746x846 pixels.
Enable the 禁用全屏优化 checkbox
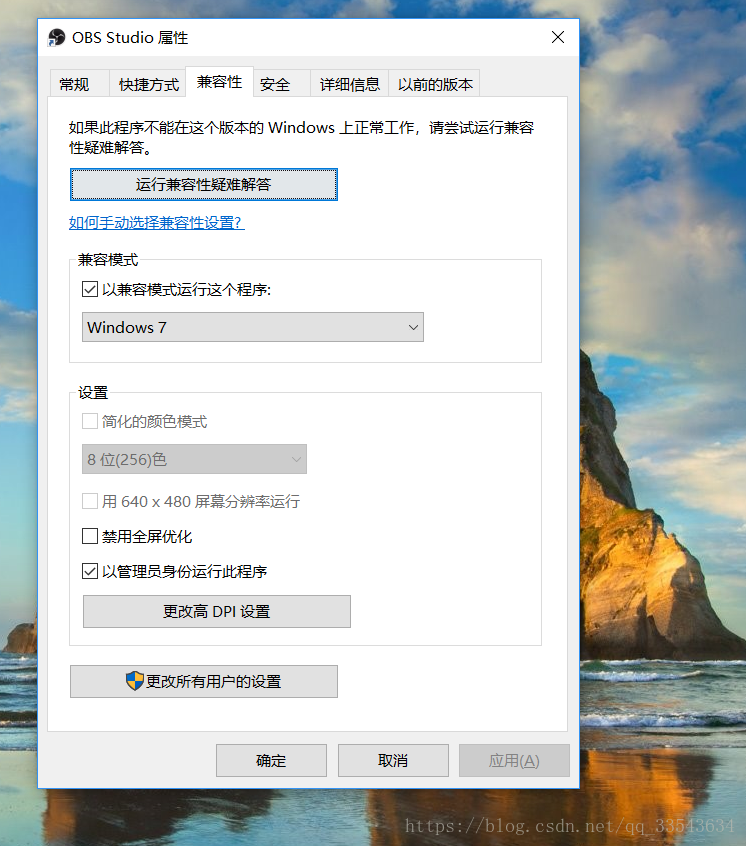90,536
